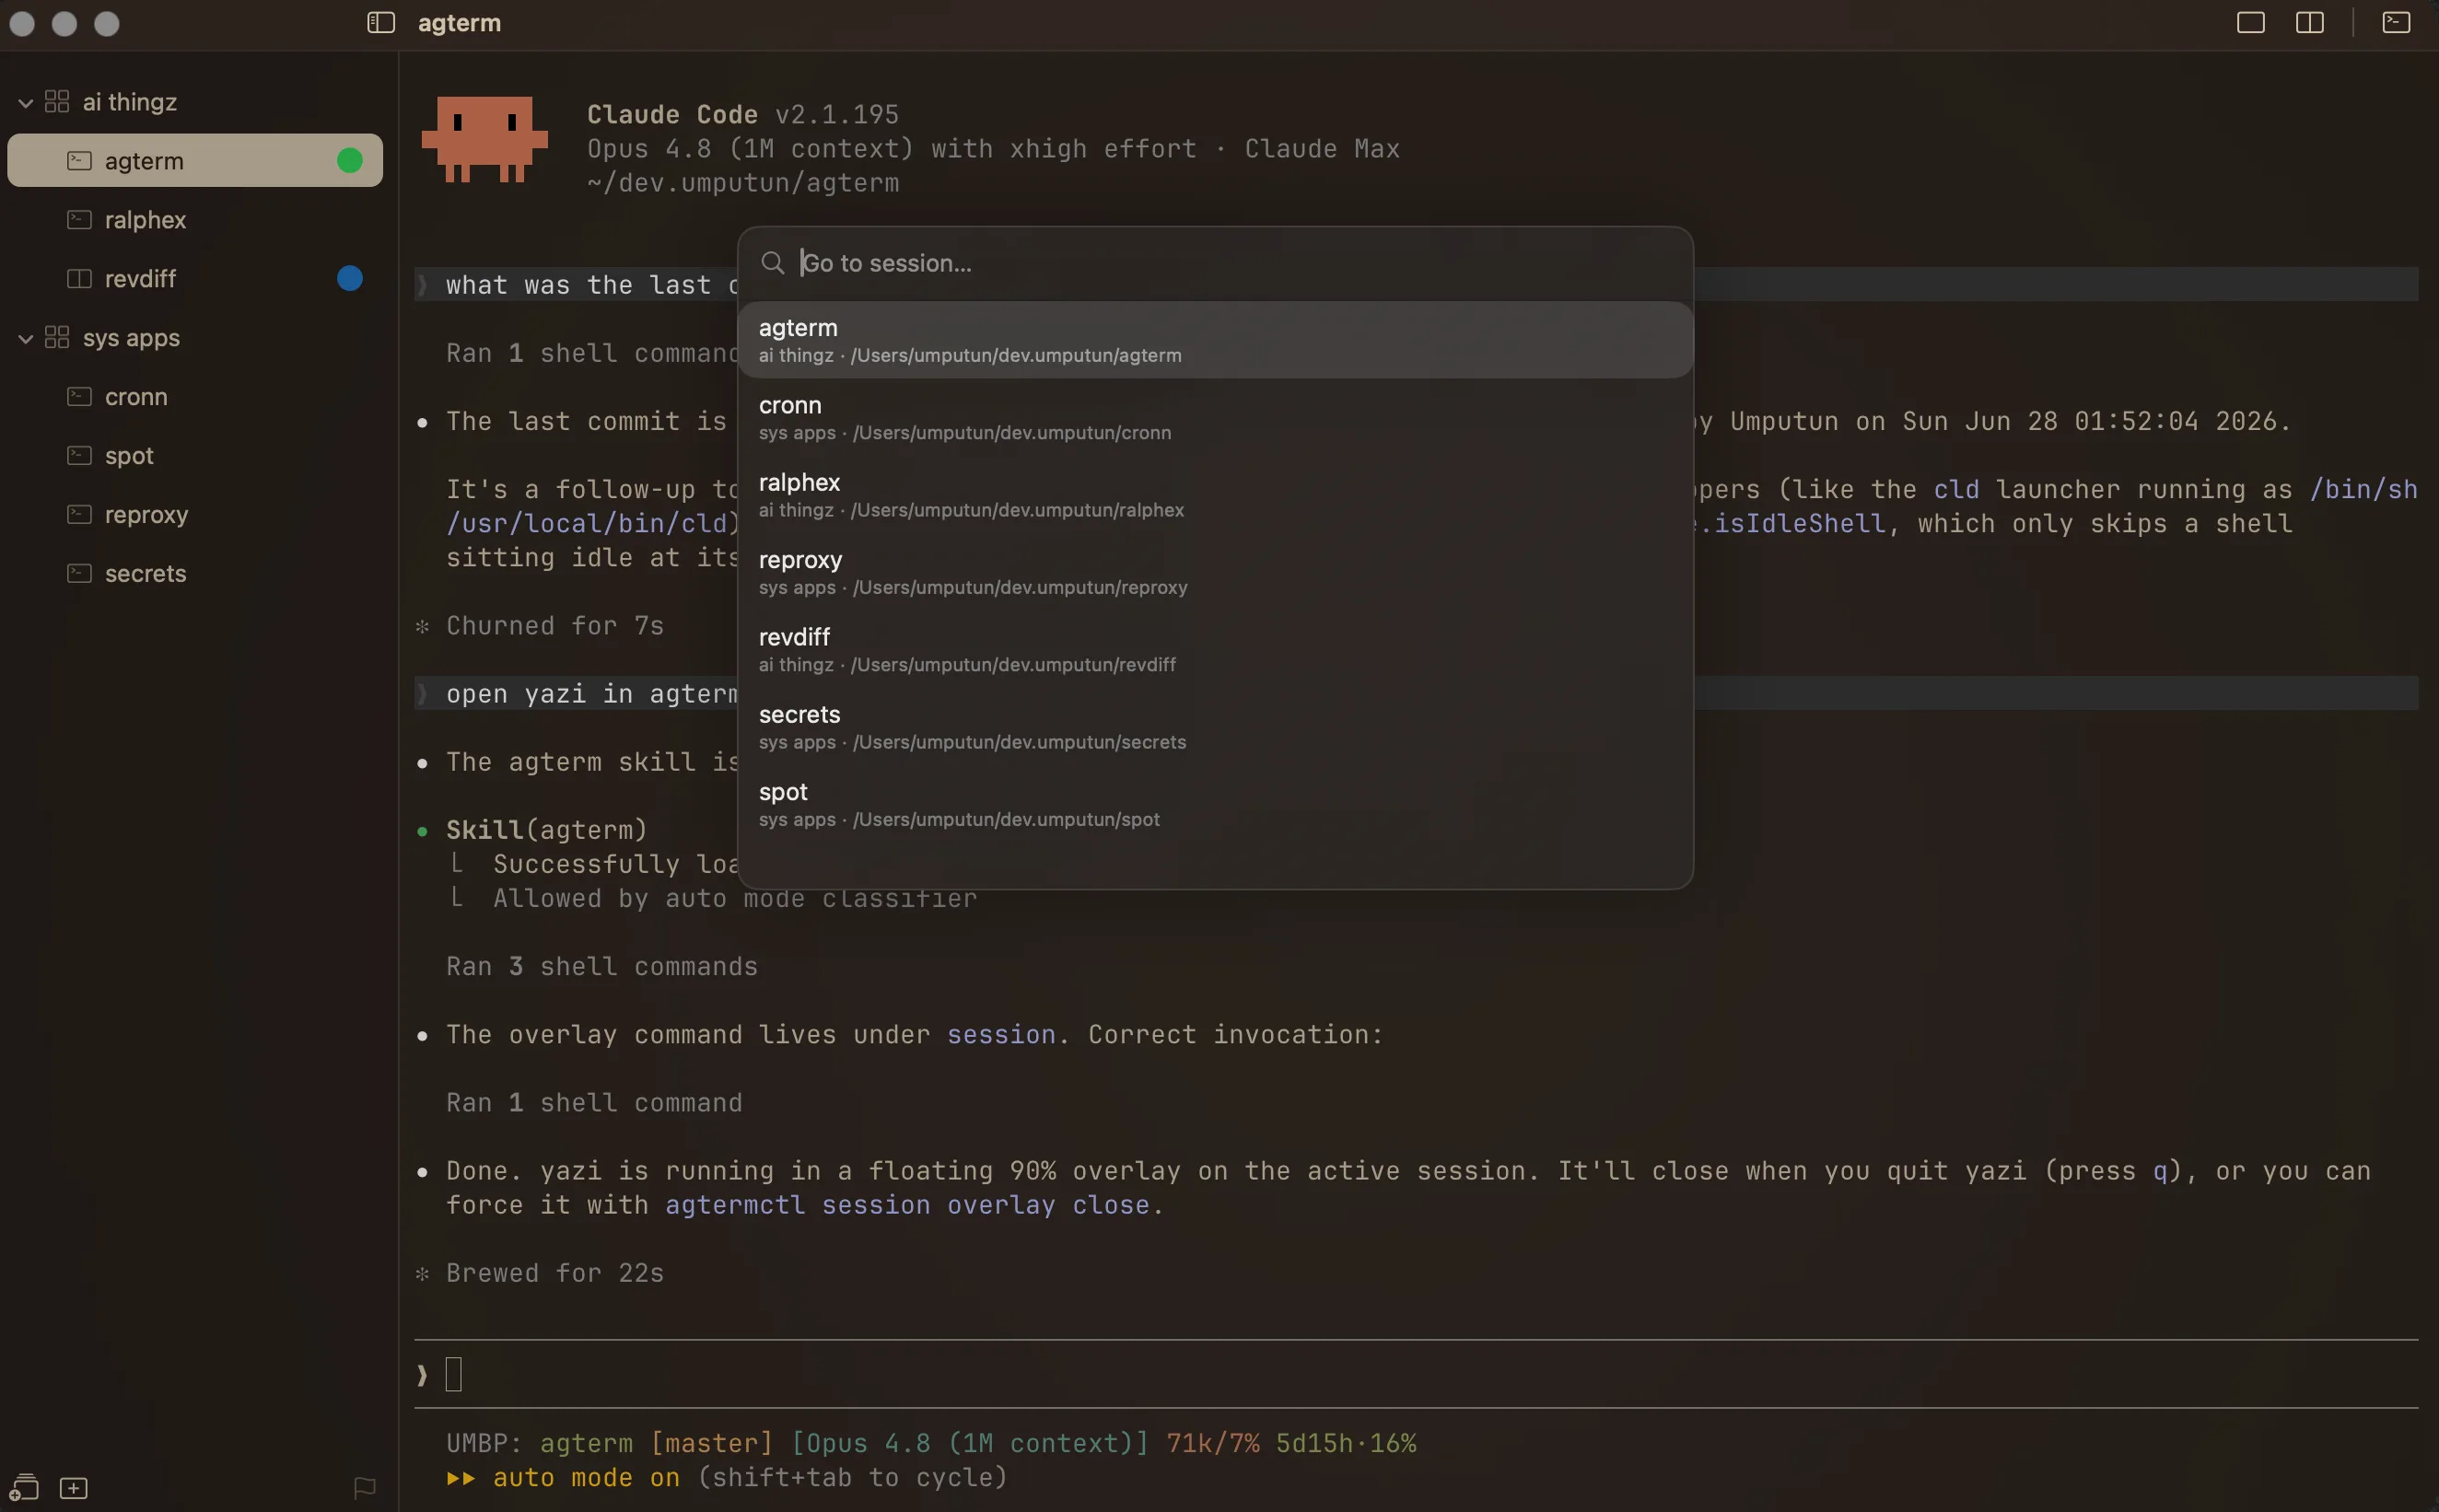Choose ralphex in the session palette
This screenshot has height=1512, width=2439.
coord(1215,495)
